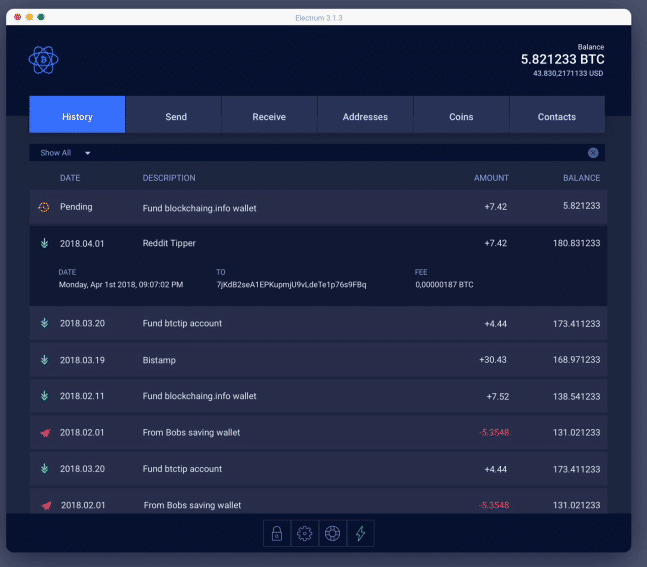Collapse the Reddit Tipper transaction

click(318, 243)
